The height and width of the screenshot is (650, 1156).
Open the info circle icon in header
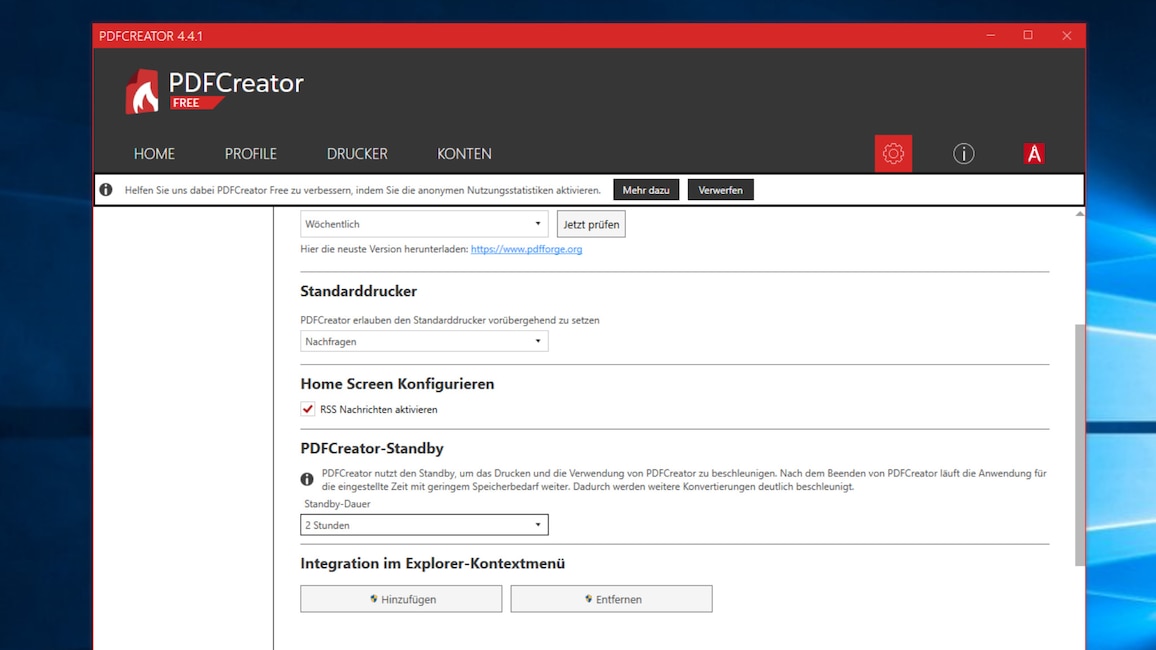coord(964,153)
